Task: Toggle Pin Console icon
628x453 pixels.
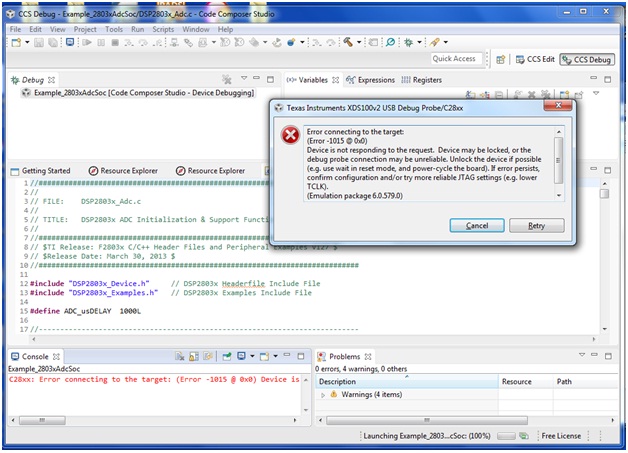Action: (227, 356)
